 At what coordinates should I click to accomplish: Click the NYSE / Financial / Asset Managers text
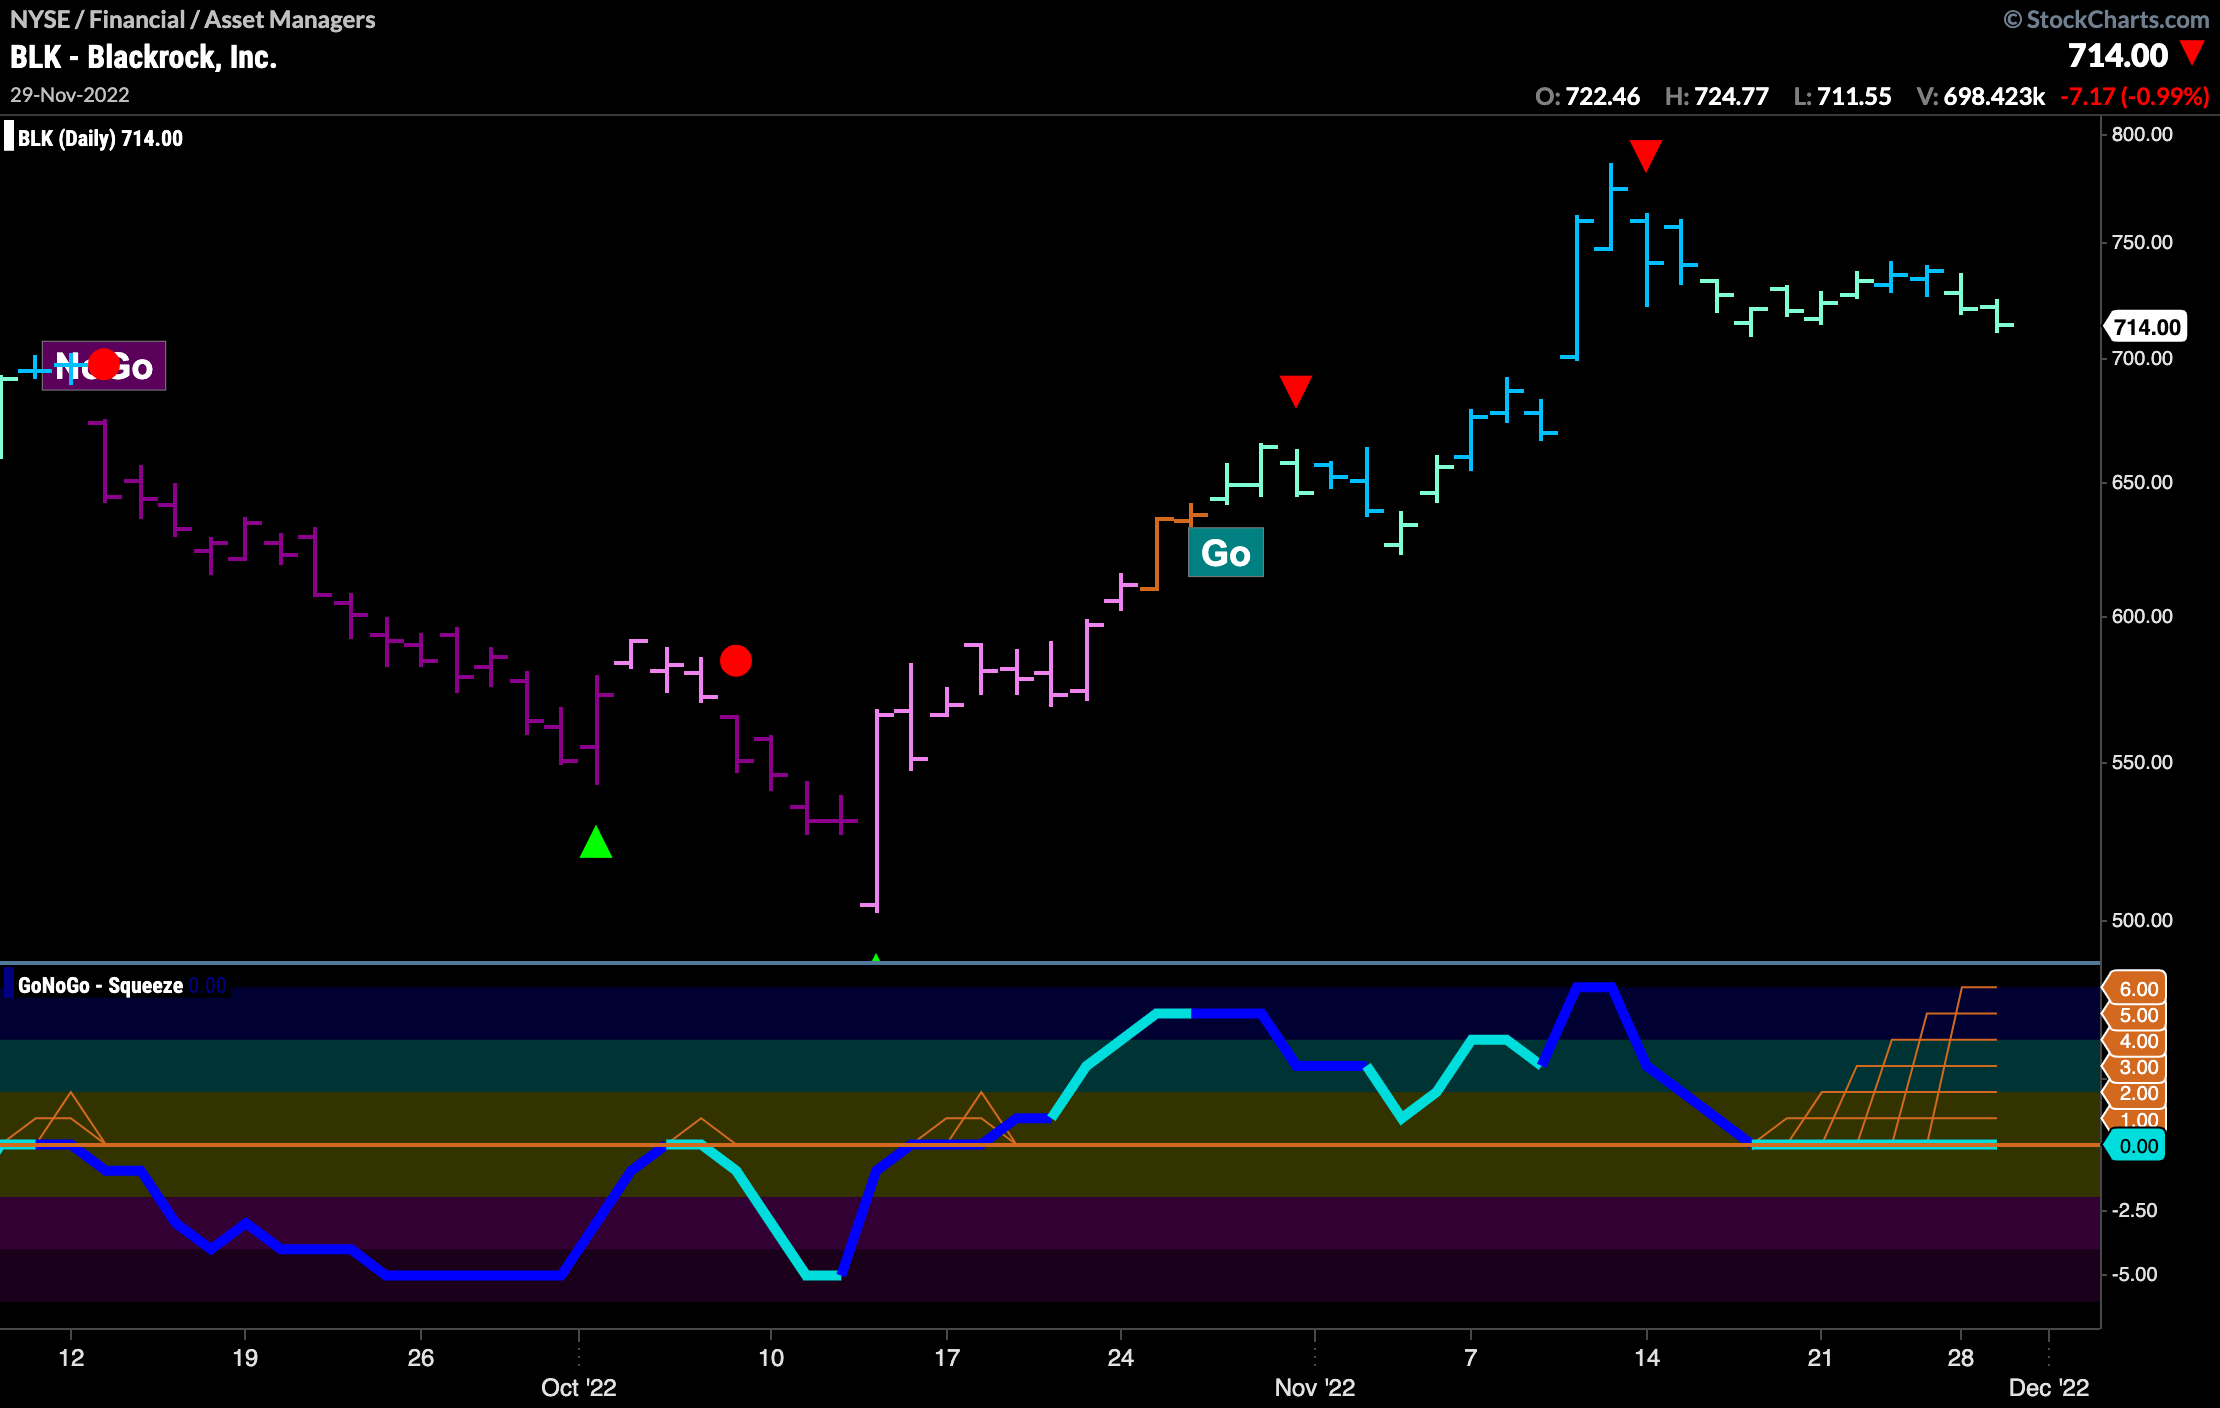[192, 19]
